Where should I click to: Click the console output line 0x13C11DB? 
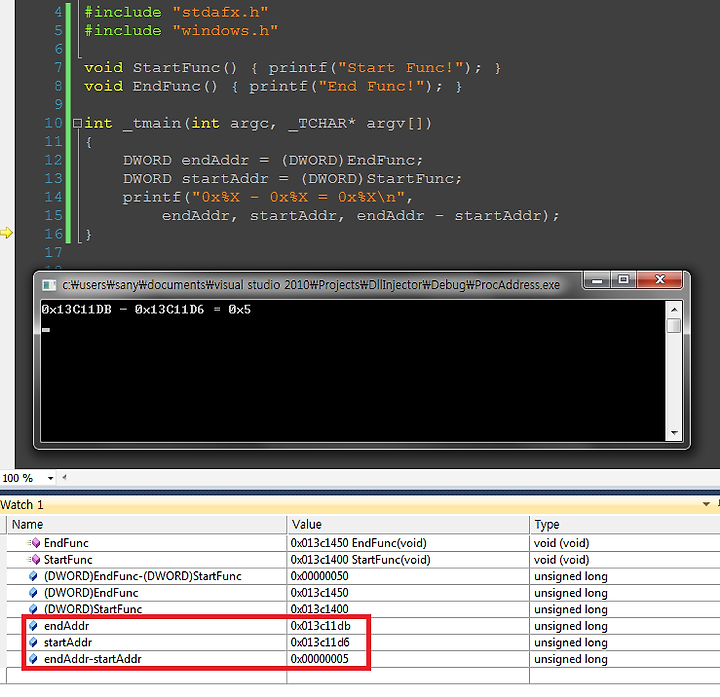coord(146,309)
